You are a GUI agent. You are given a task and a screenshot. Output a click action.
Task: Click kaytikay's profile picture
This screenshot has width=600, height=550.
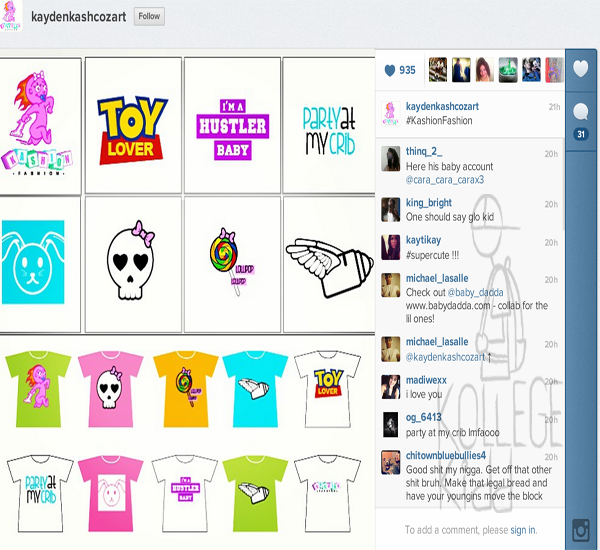[x=390, y=247]
